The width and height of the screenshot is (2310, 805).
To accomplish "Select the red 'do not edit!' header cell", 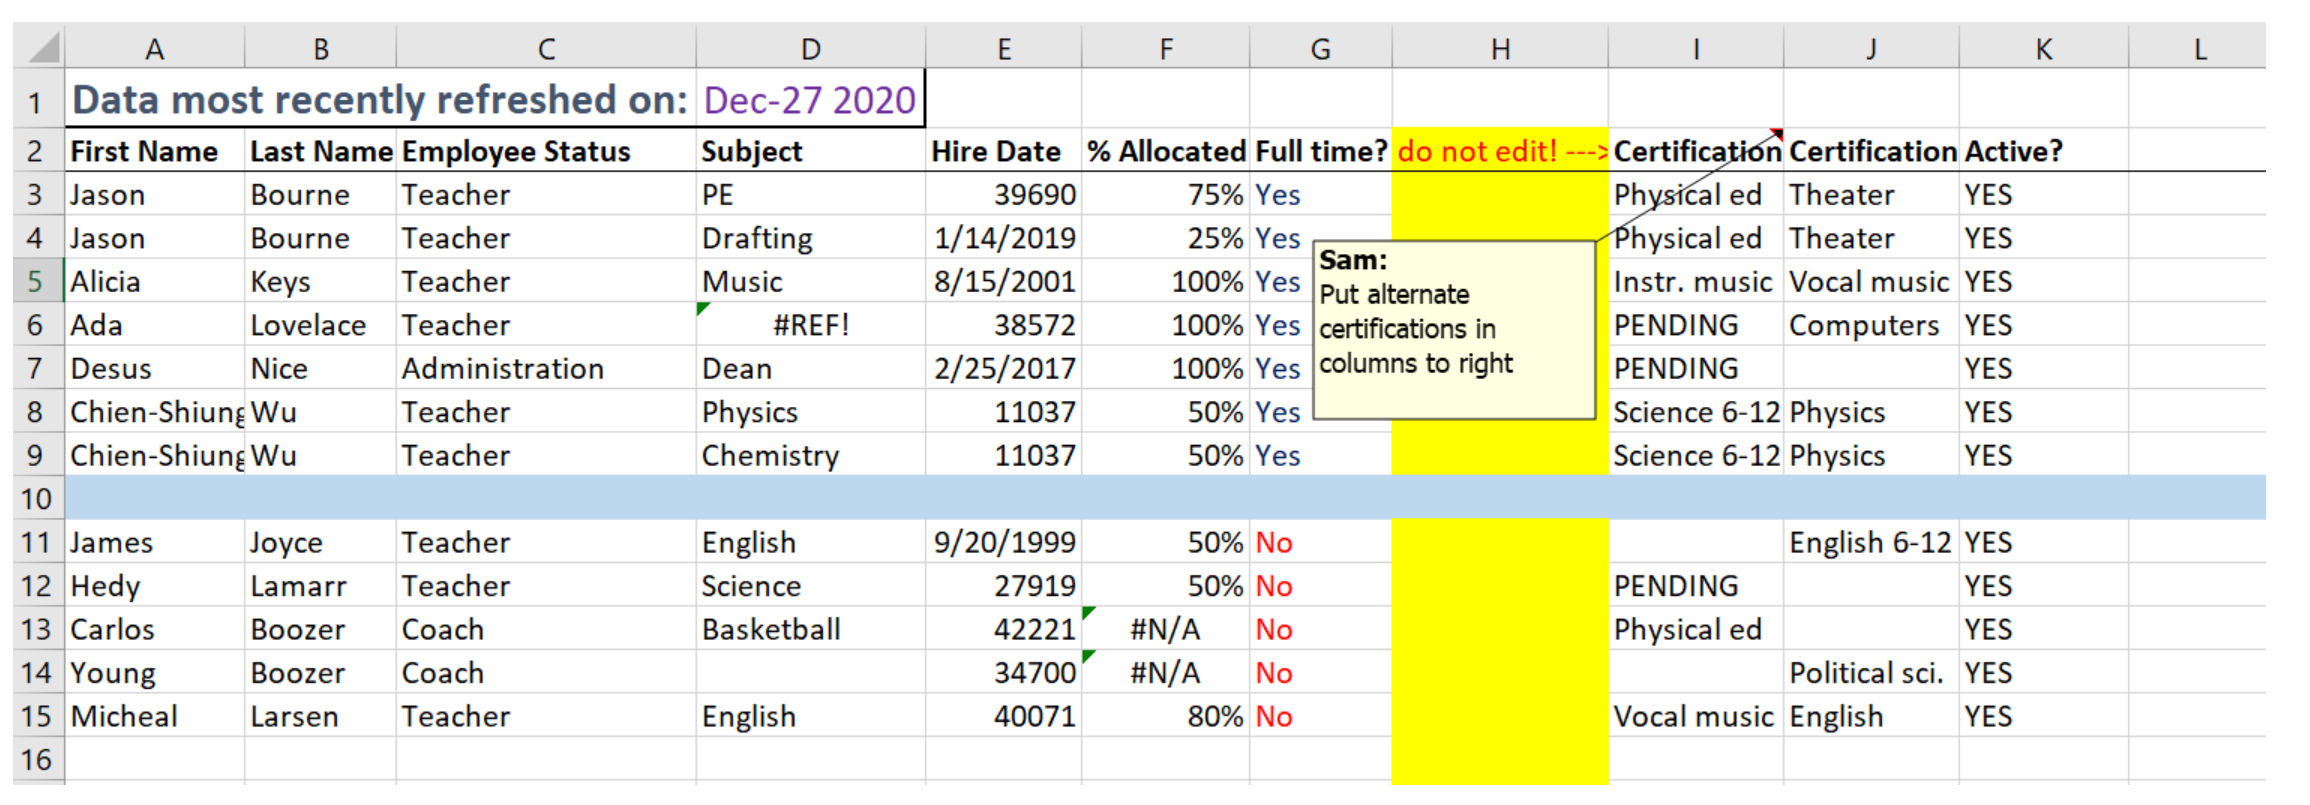I will click(x=1499, y=151).
